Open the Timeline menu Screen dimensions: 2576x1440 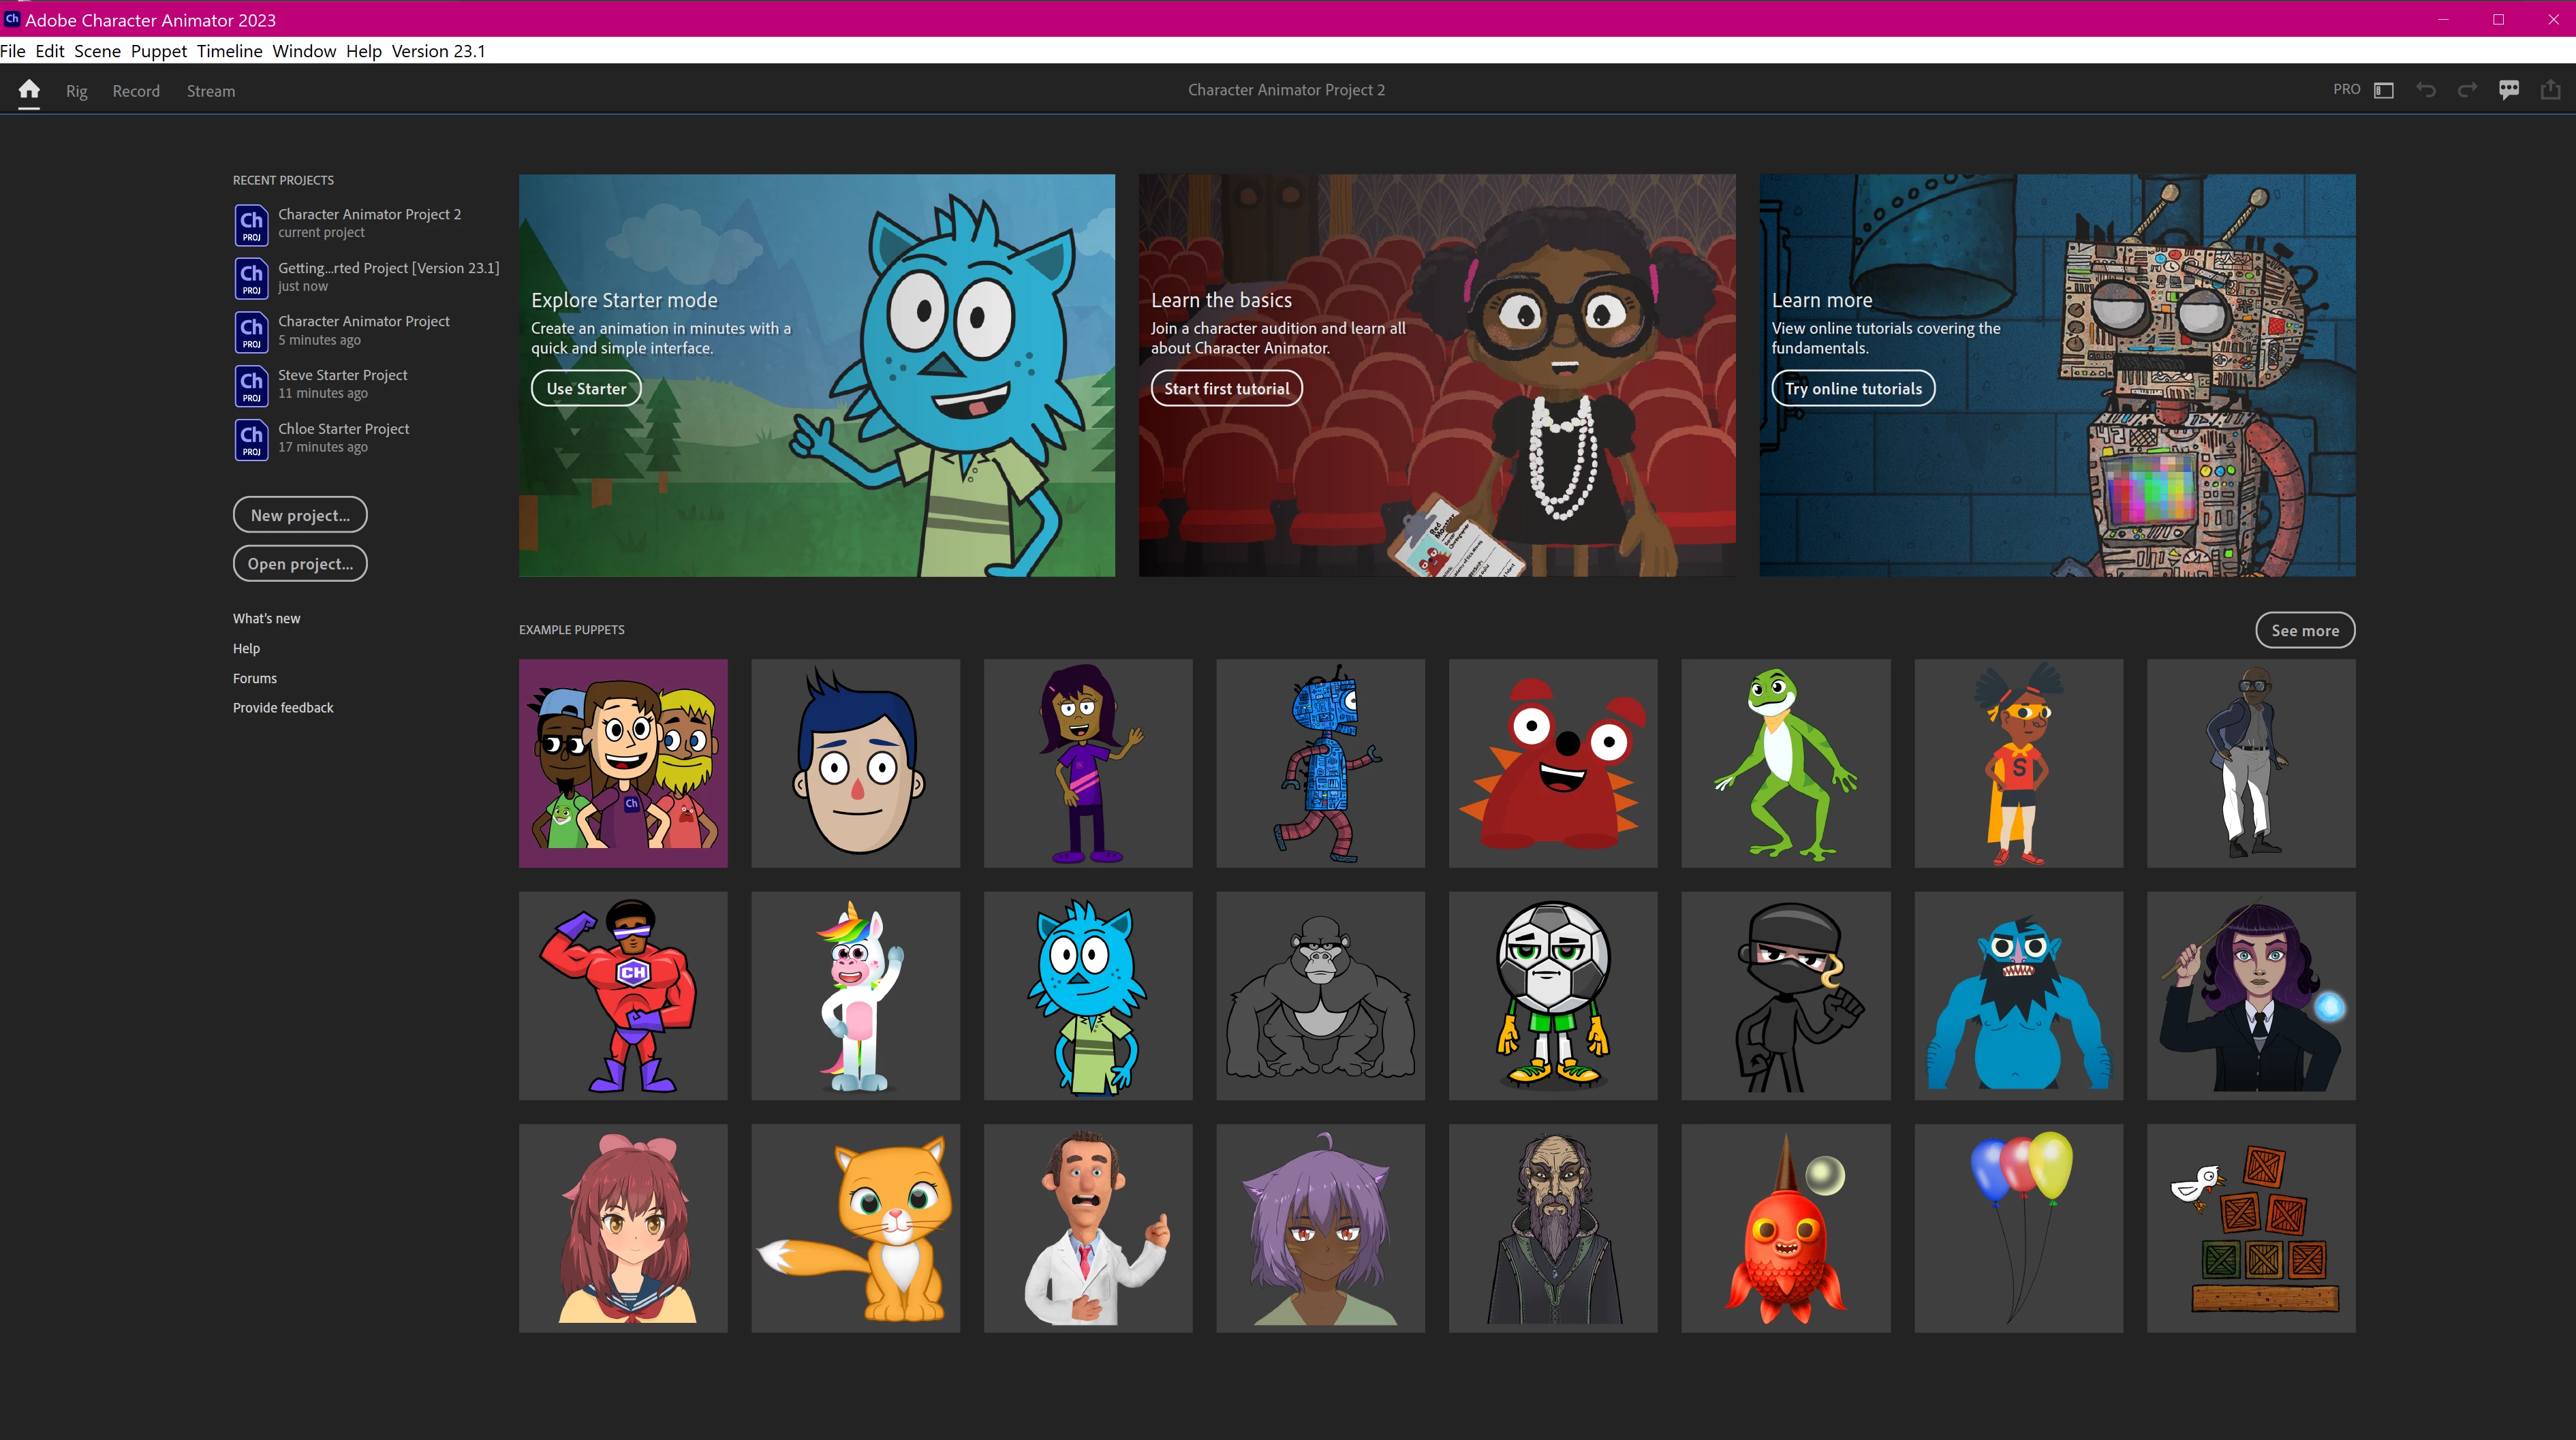coord(229,51)
